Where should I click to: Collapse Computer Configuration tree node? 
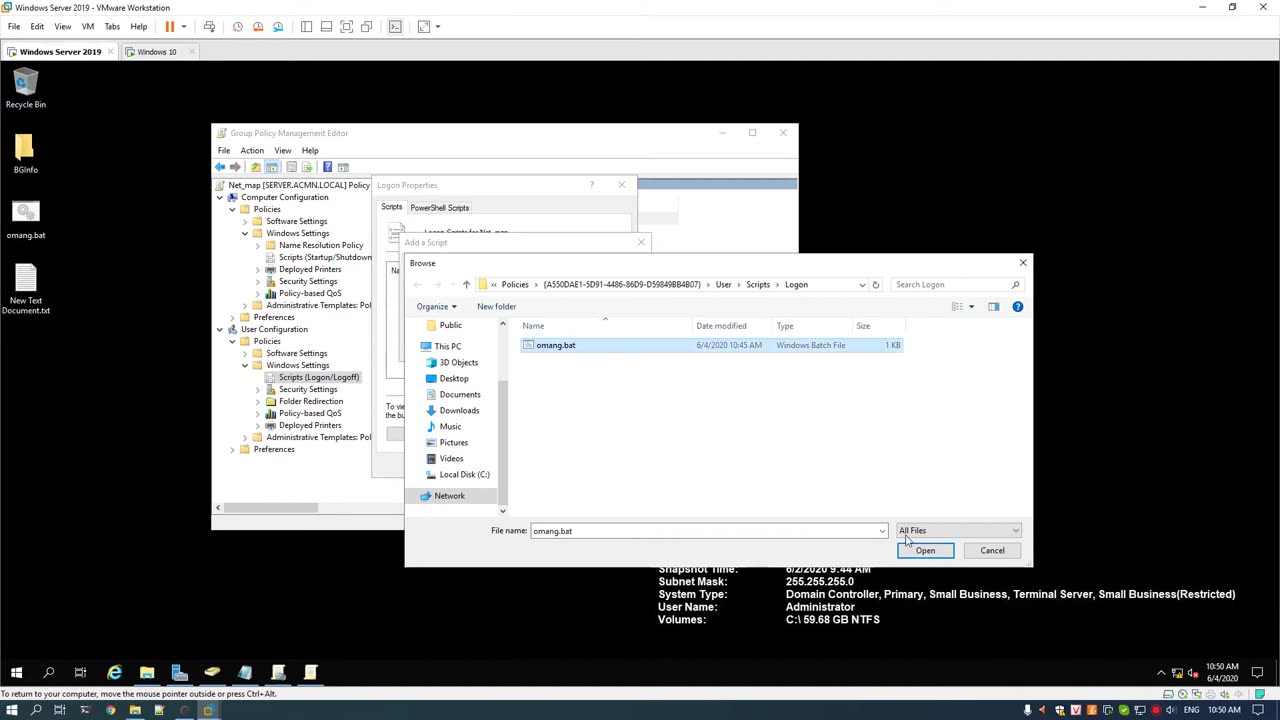220,197
